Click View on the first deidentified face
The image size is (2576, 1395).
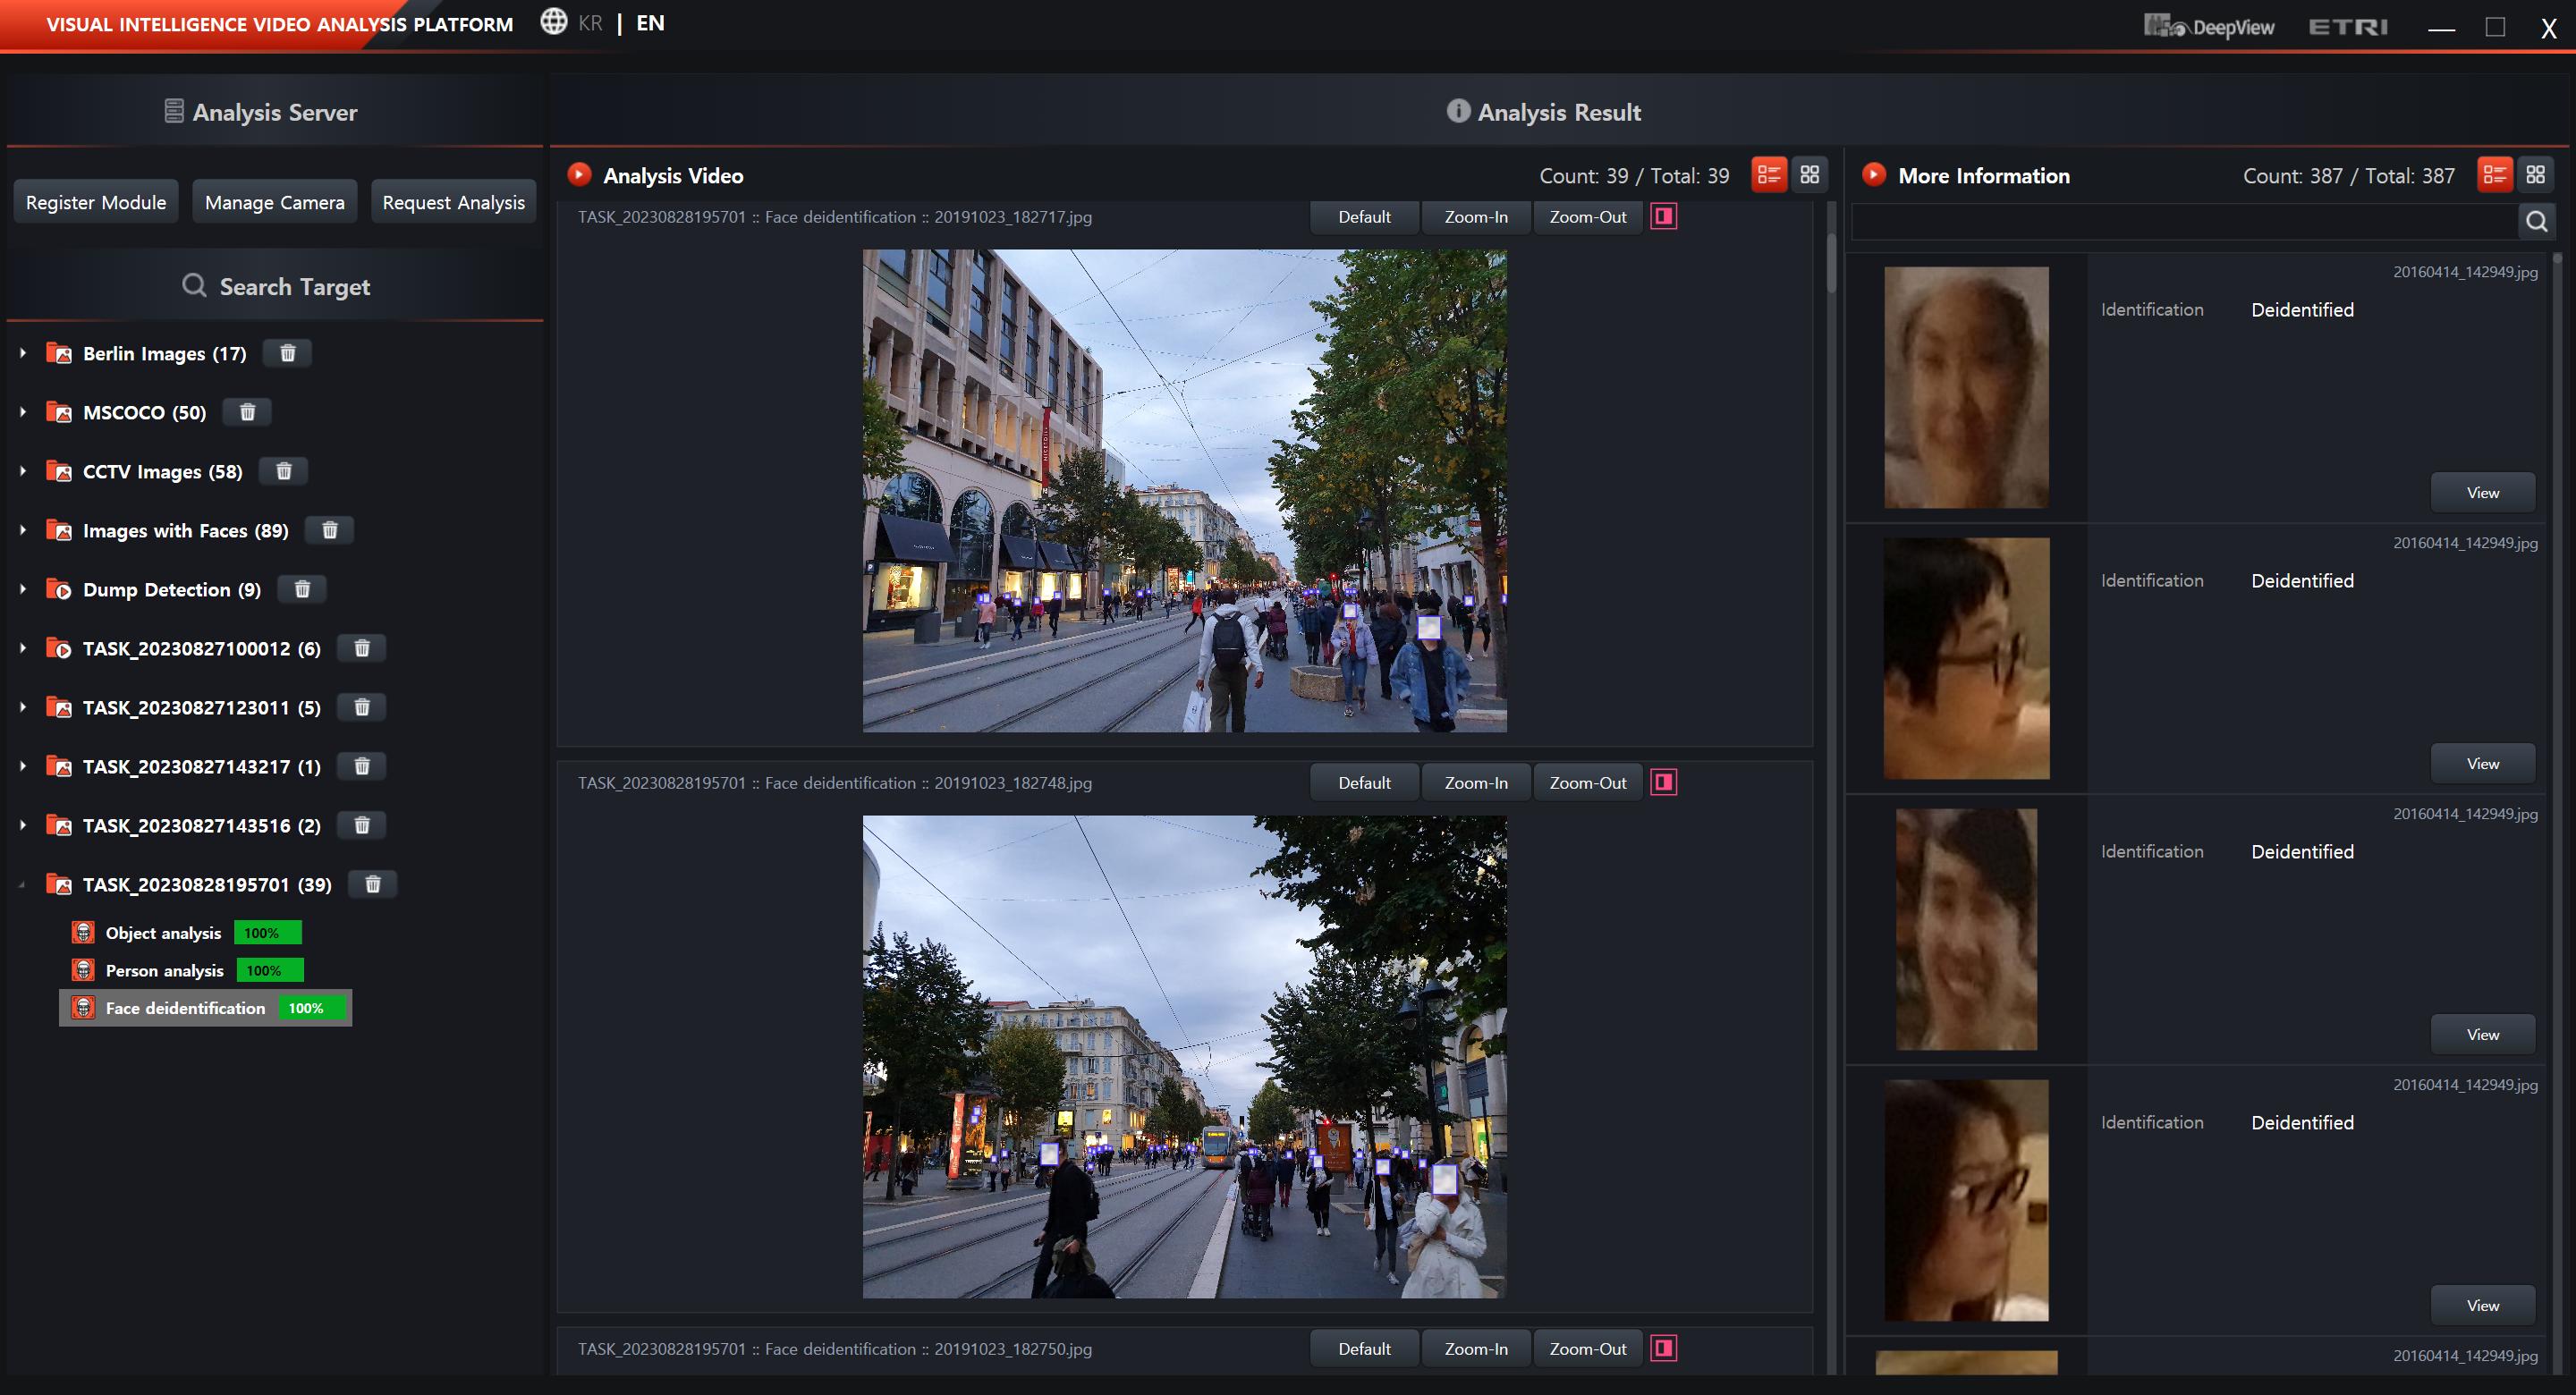[2482, 492]
